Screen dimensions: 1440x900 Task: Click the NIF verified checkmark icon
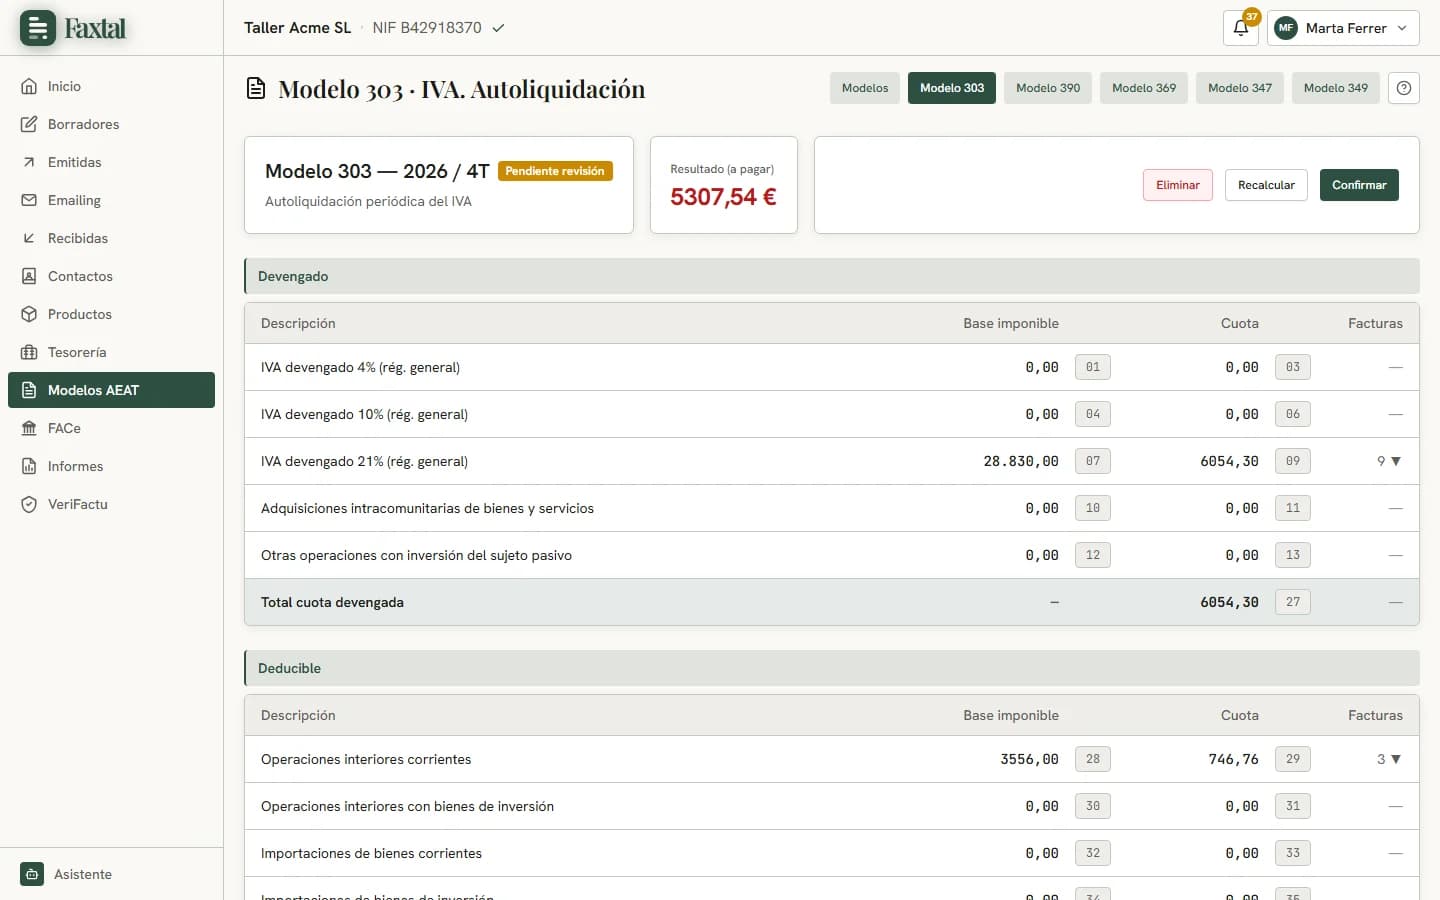(x=498, y=28)
